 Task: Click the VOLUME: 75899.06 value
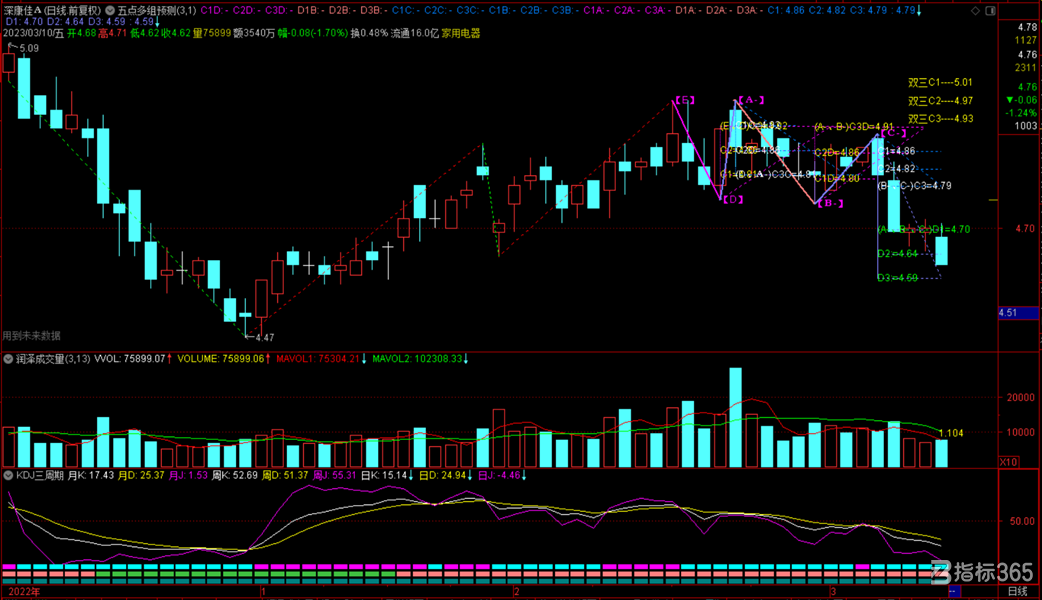[221, 359]
